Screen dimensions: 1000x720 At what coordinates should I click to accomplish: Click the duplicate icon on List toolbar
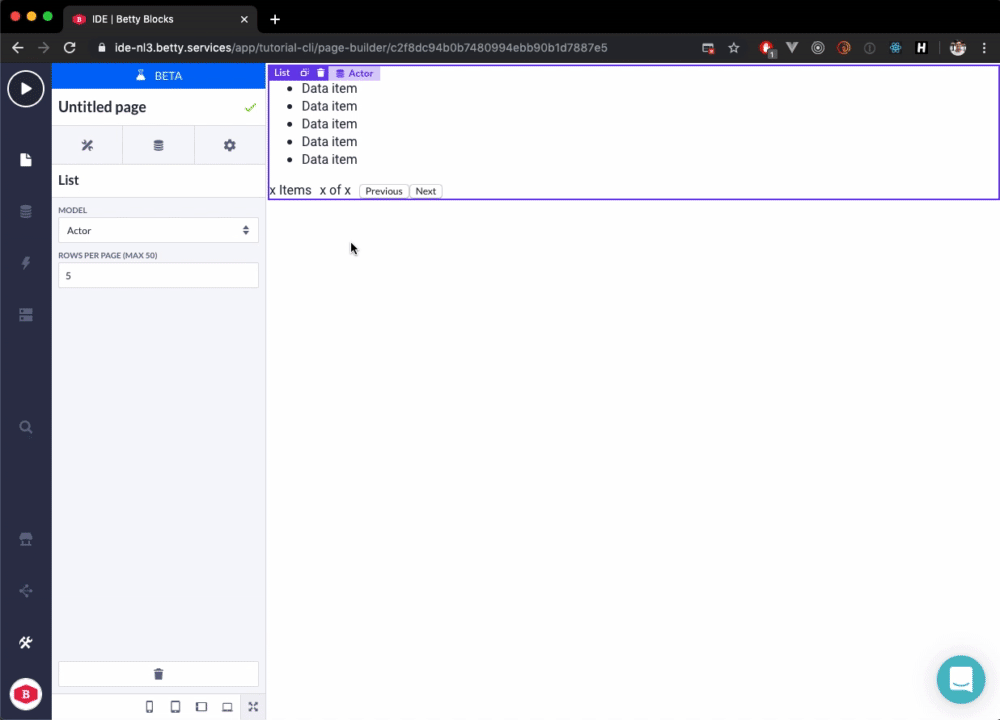click(304, 73)
